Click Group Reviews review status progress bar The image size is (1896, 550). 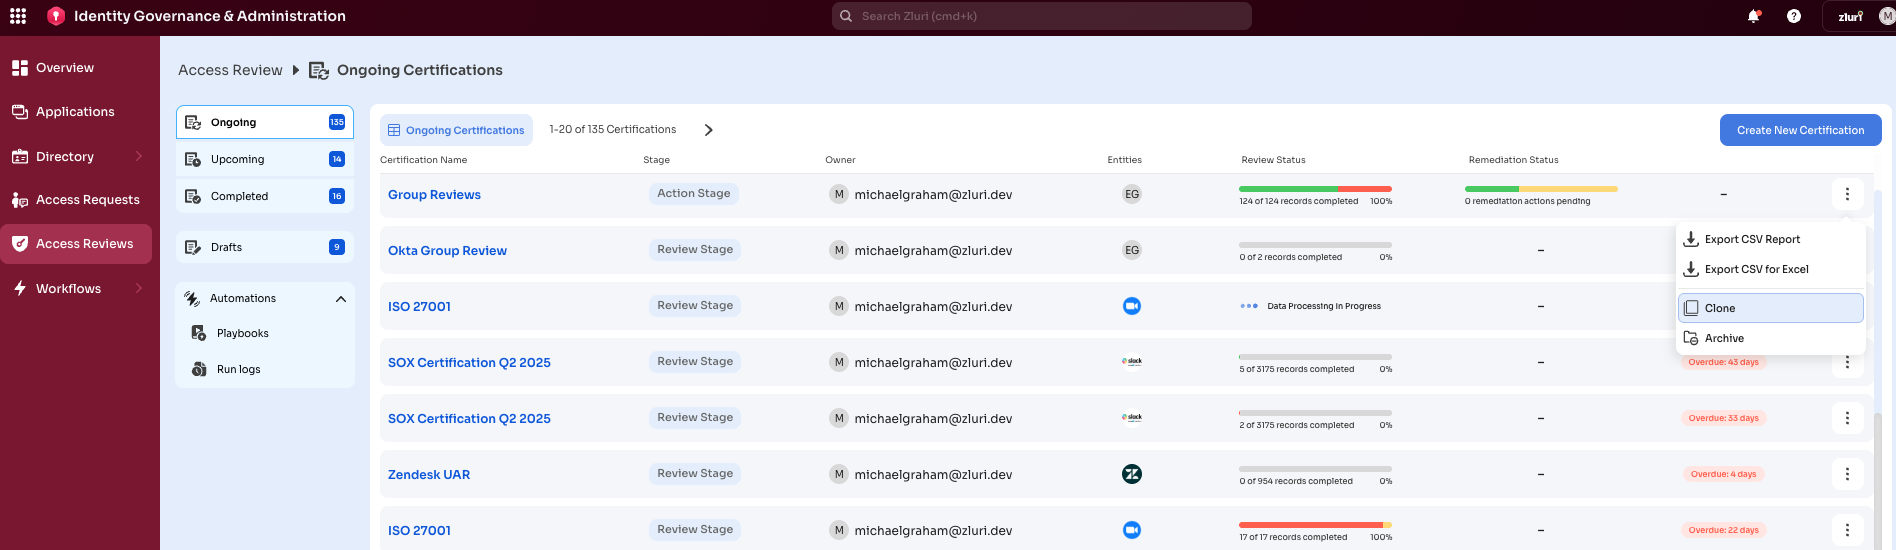click(1315, 189)
